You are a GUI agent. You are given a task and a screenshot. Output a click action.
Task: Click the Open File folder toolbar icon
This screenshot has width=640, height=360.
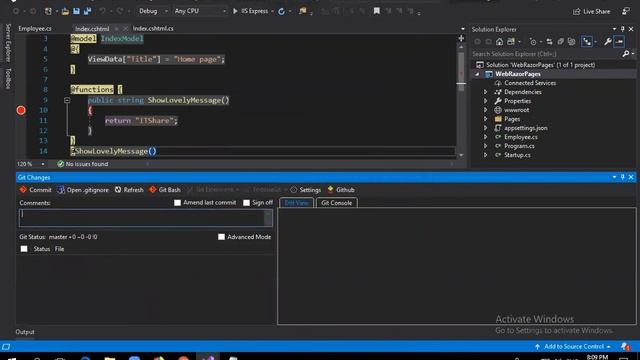point(65,11)
